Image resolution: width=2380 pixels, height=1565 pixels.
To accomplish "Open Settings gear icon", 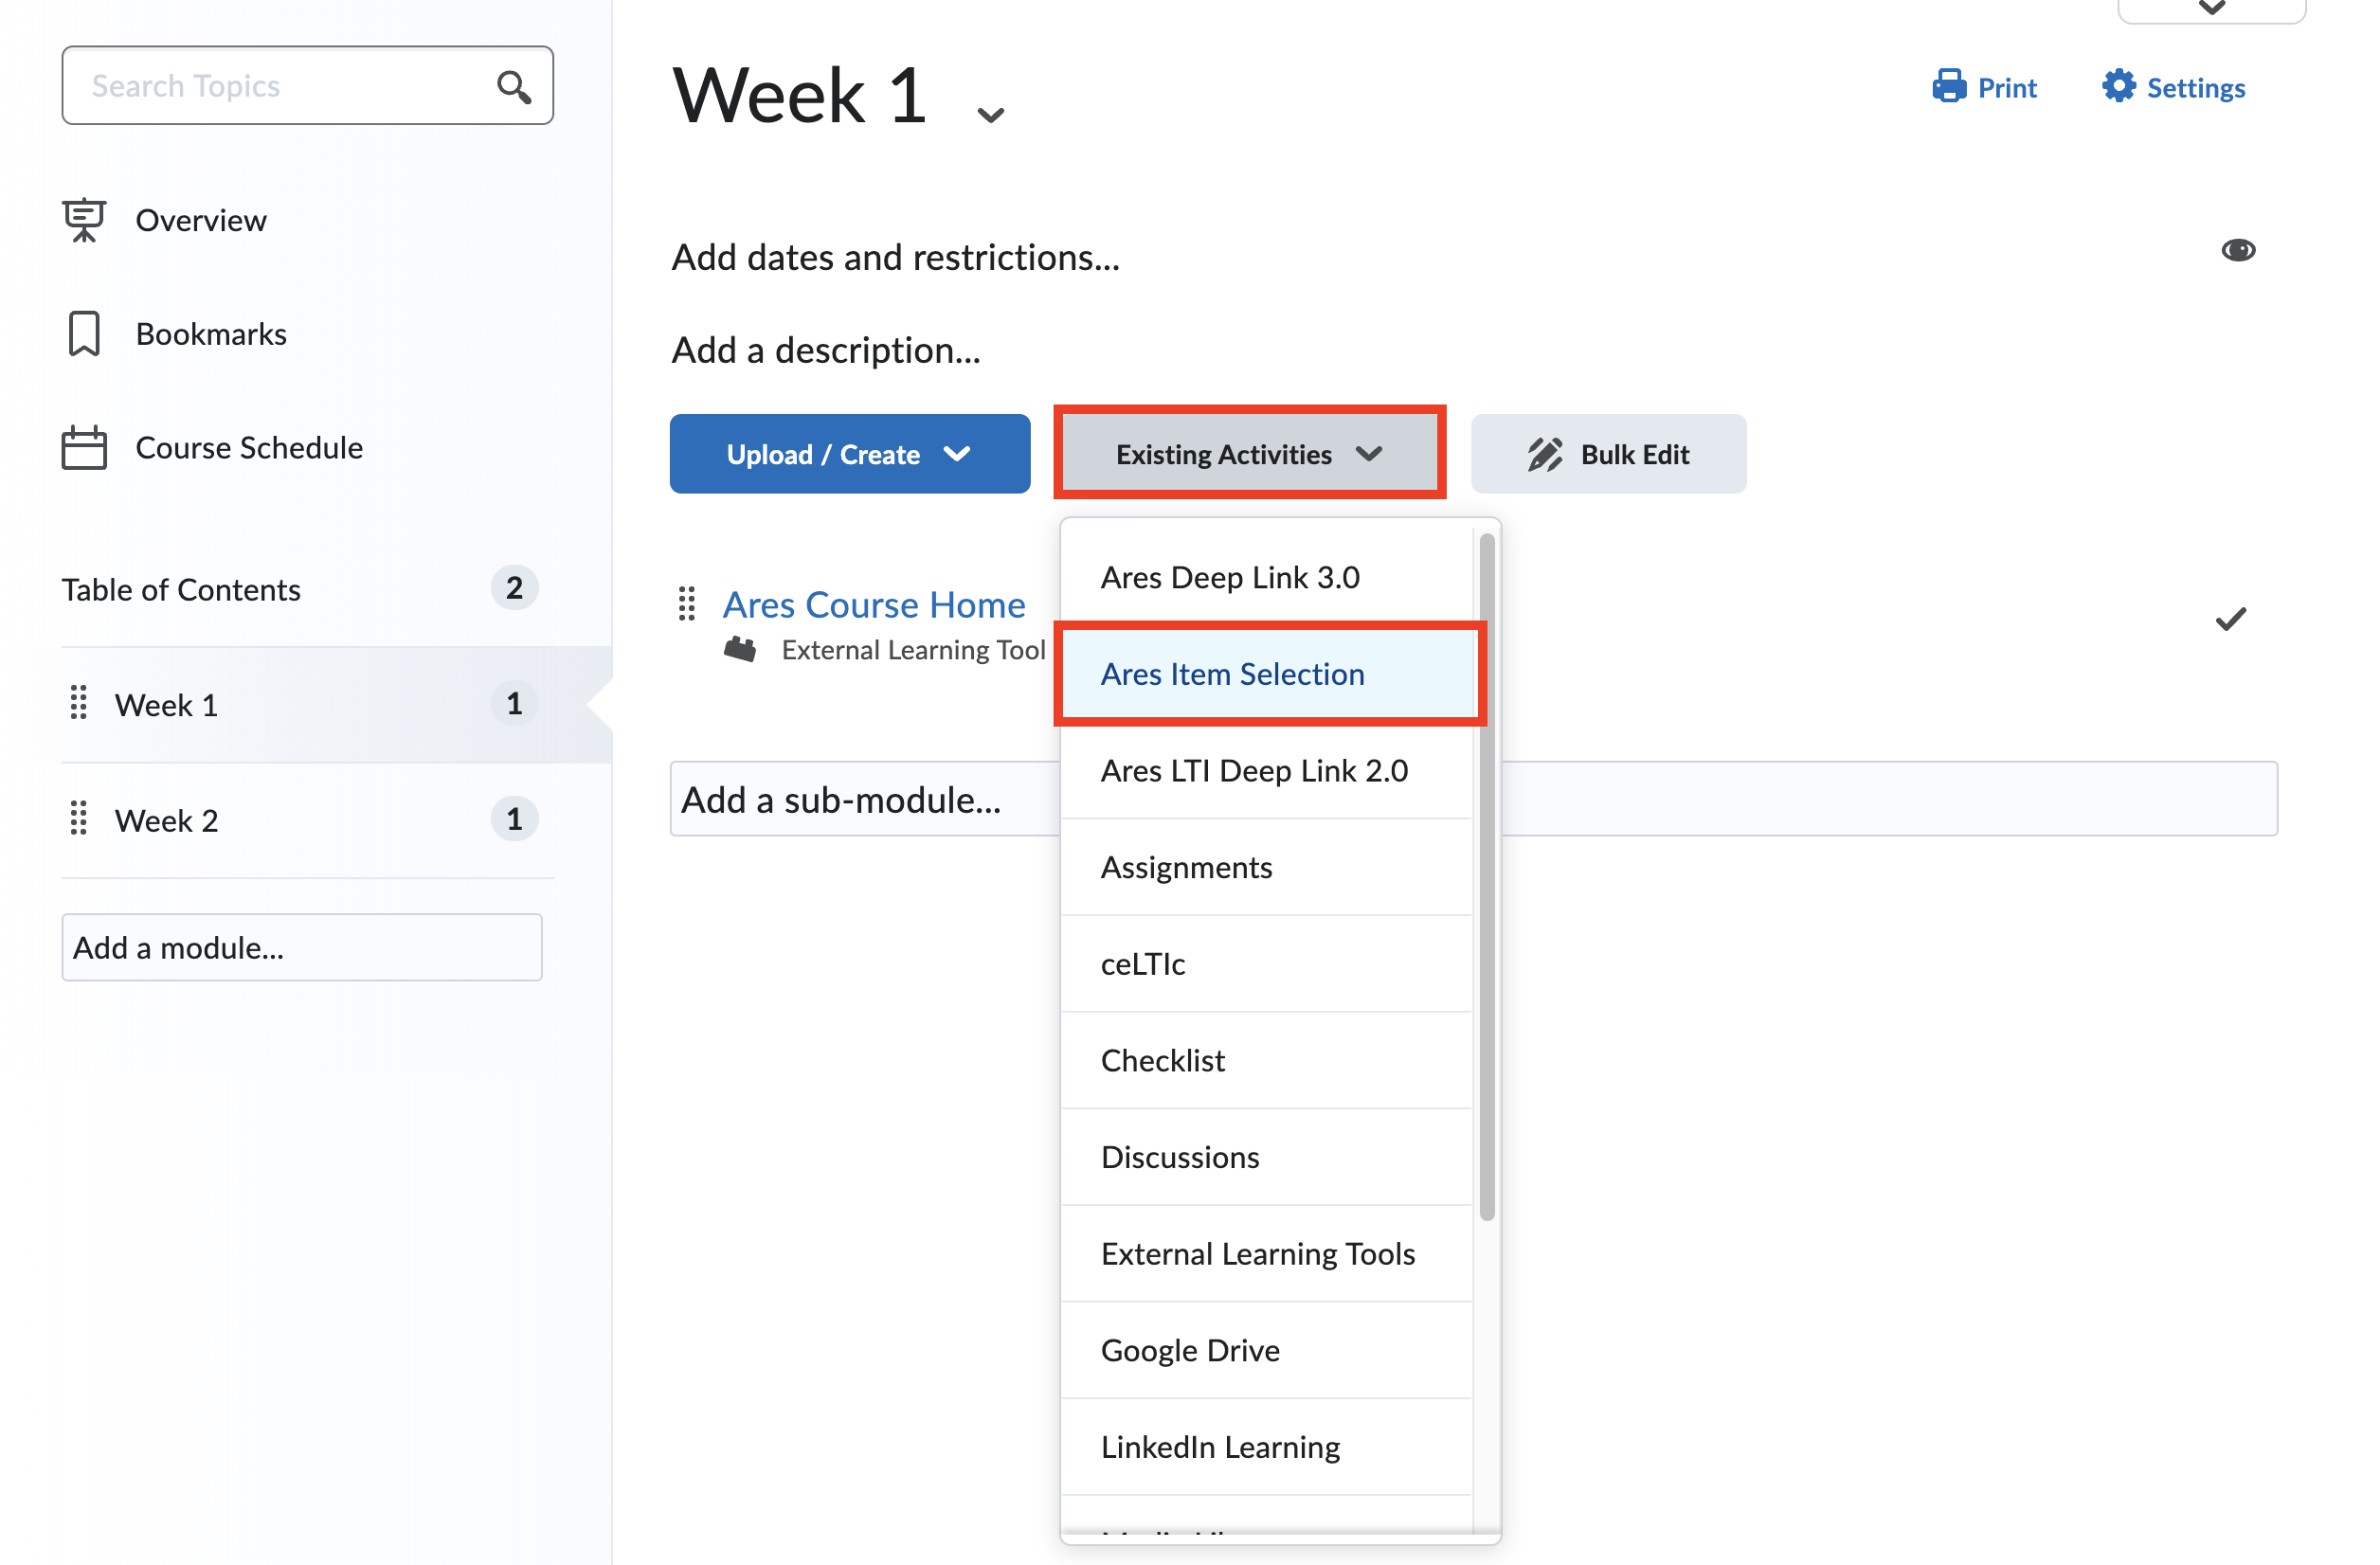I will (2117, 87).
